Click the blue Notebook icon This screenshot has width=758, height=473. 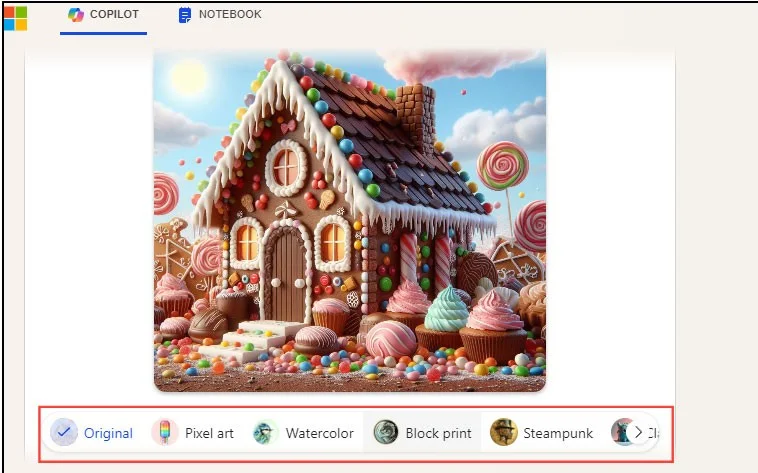pos(185,15)
